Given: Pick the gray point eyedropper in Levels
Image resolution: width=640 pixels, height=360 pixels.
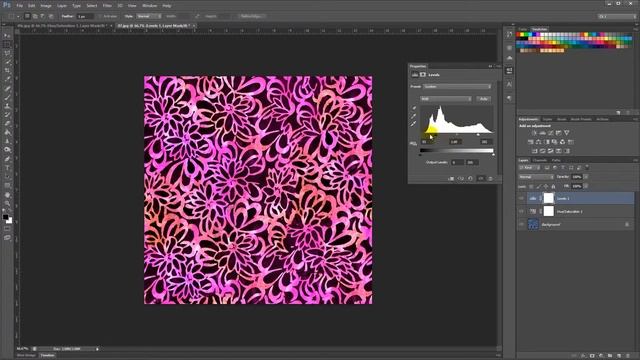Looking at the screenshot, I should (413, 116).
